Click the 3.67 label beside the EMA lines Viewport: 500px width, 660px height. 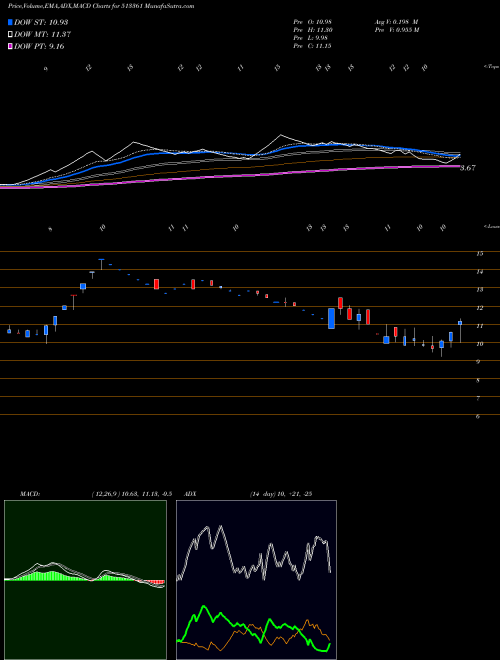(x=468, y=168)
